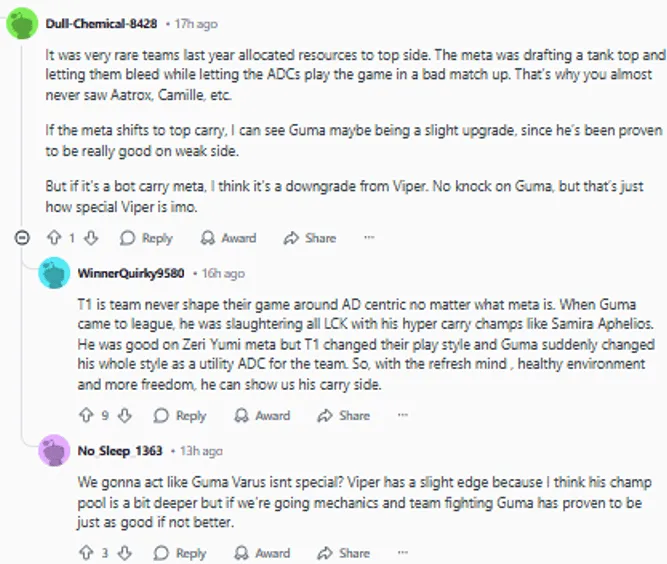Share No_Sleep_1363's comment

click(343, 552)
